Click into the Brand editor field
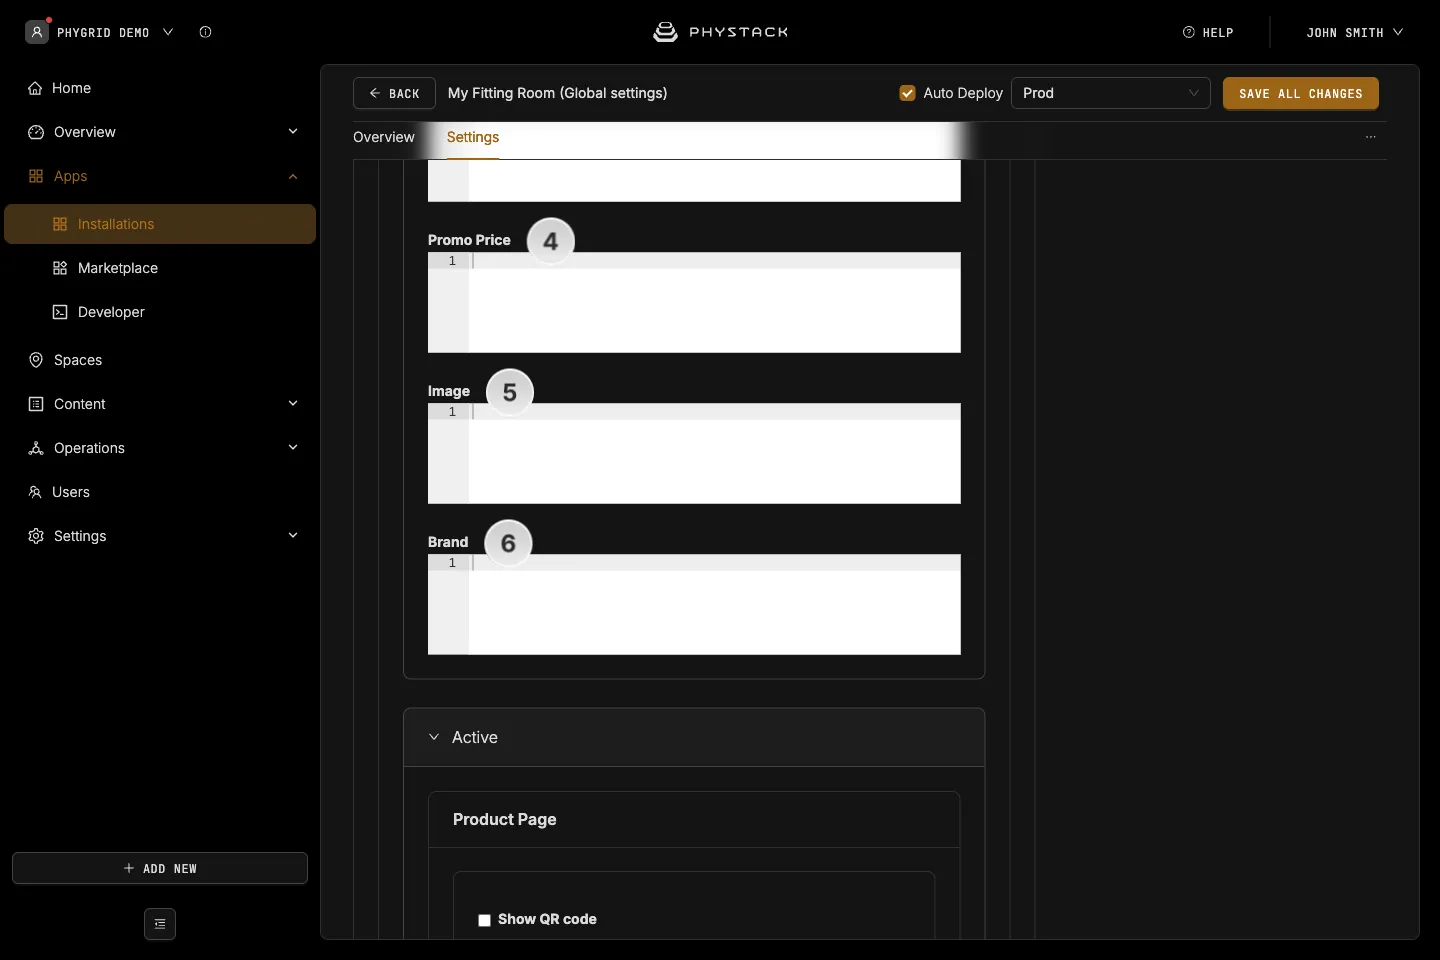This screenshot has width=1440, height=960. pos(694,605)
